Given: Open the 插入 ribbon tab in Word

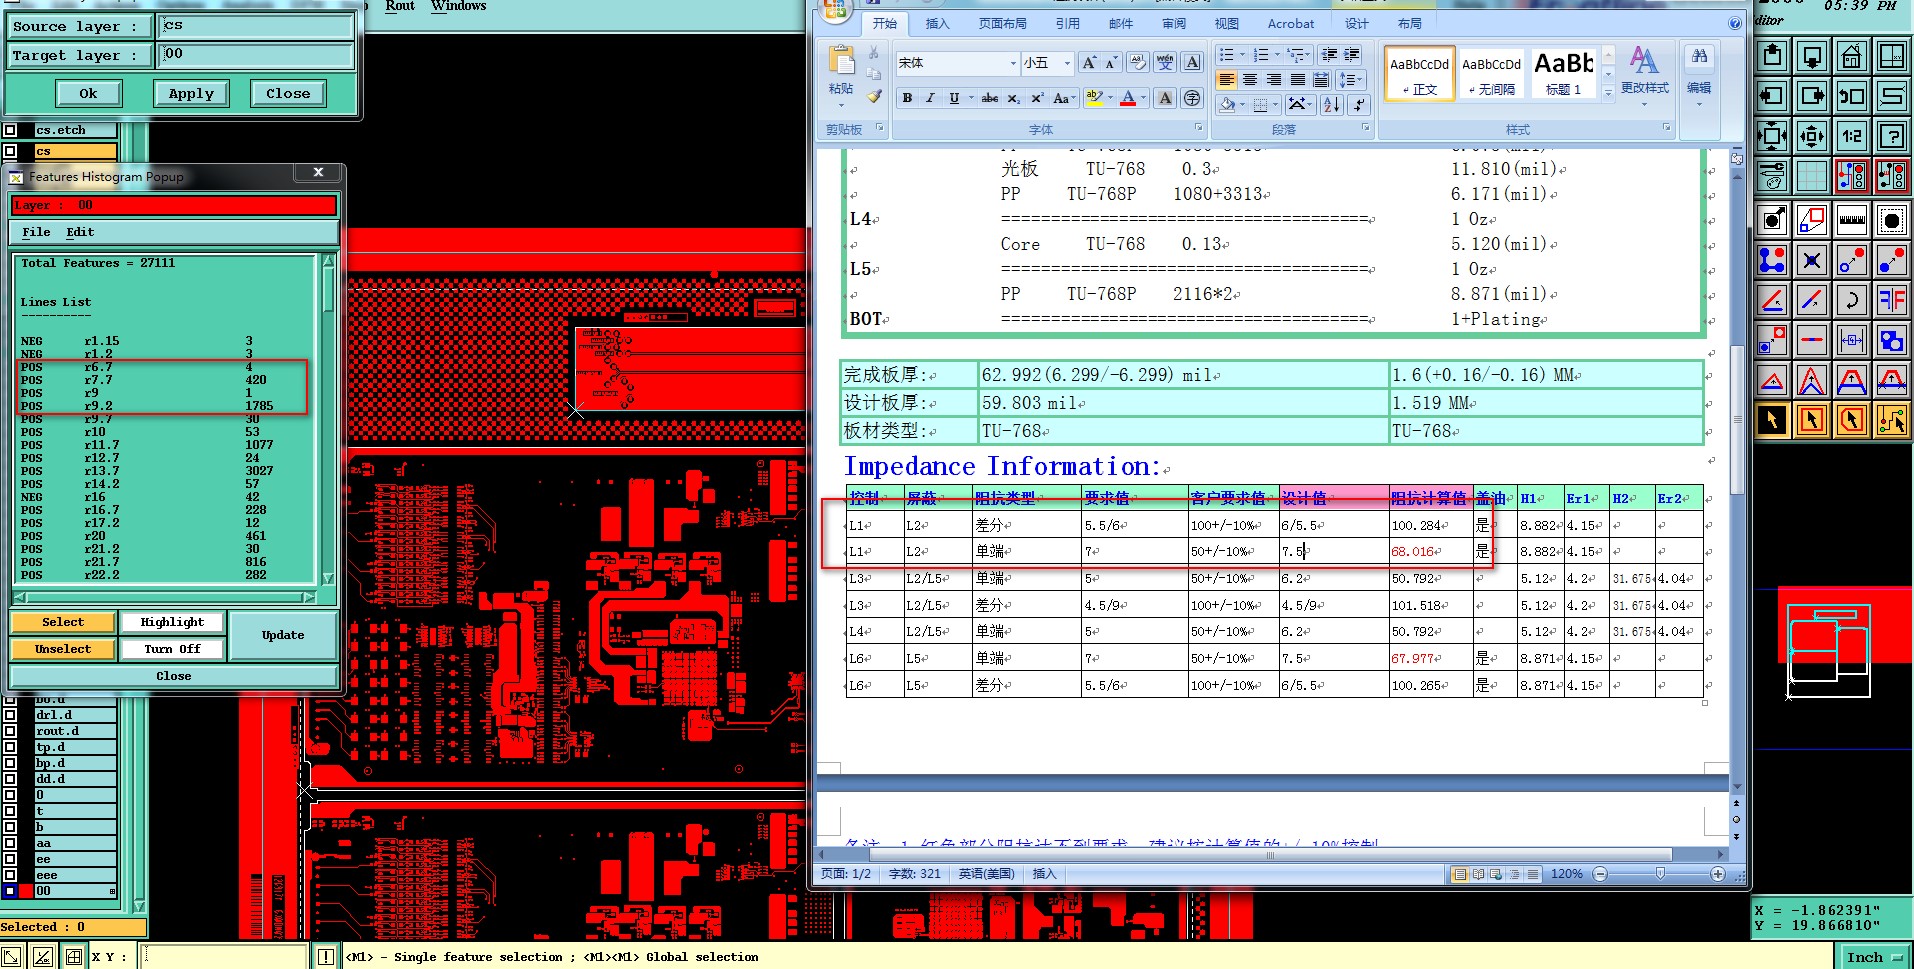Looking at the screenshot, I should [x=937, y=23].
